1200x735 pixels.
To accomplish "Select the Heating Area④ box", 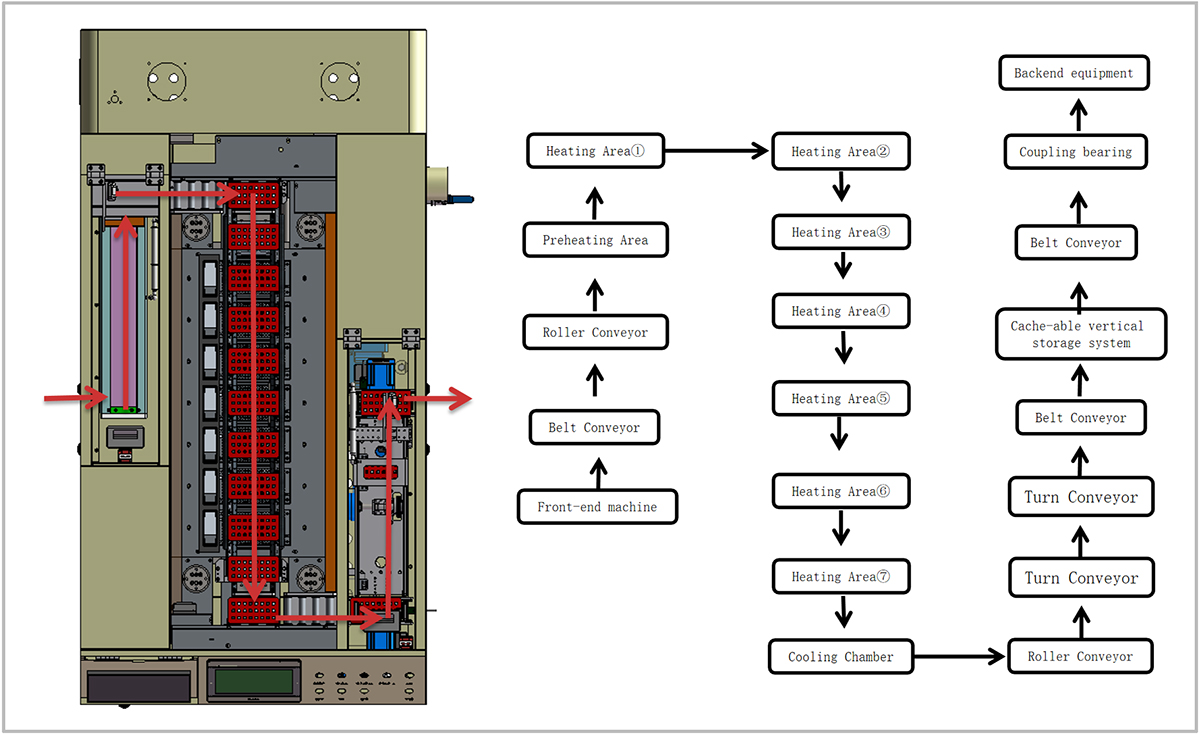I will 840,311.
